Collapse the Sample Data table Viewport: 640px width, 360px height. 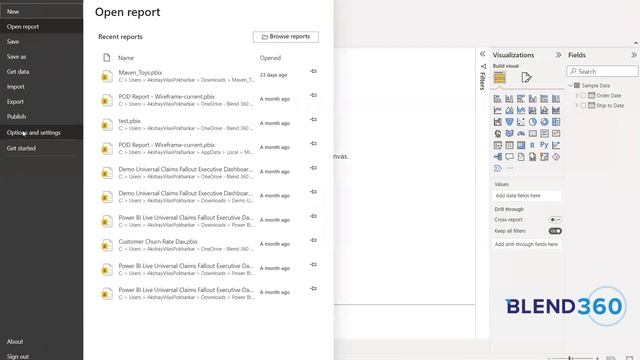click(x=571, y=86)
